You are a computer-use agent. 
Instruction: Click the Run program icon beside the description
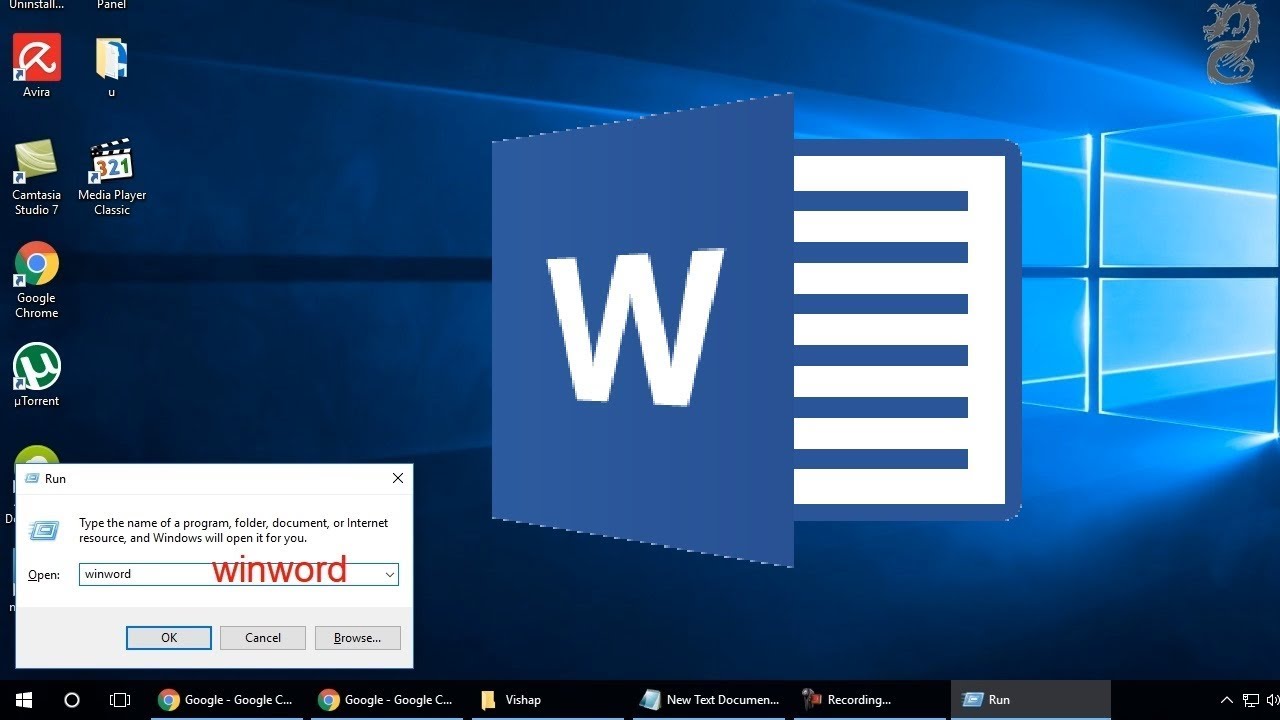point(44,531)
